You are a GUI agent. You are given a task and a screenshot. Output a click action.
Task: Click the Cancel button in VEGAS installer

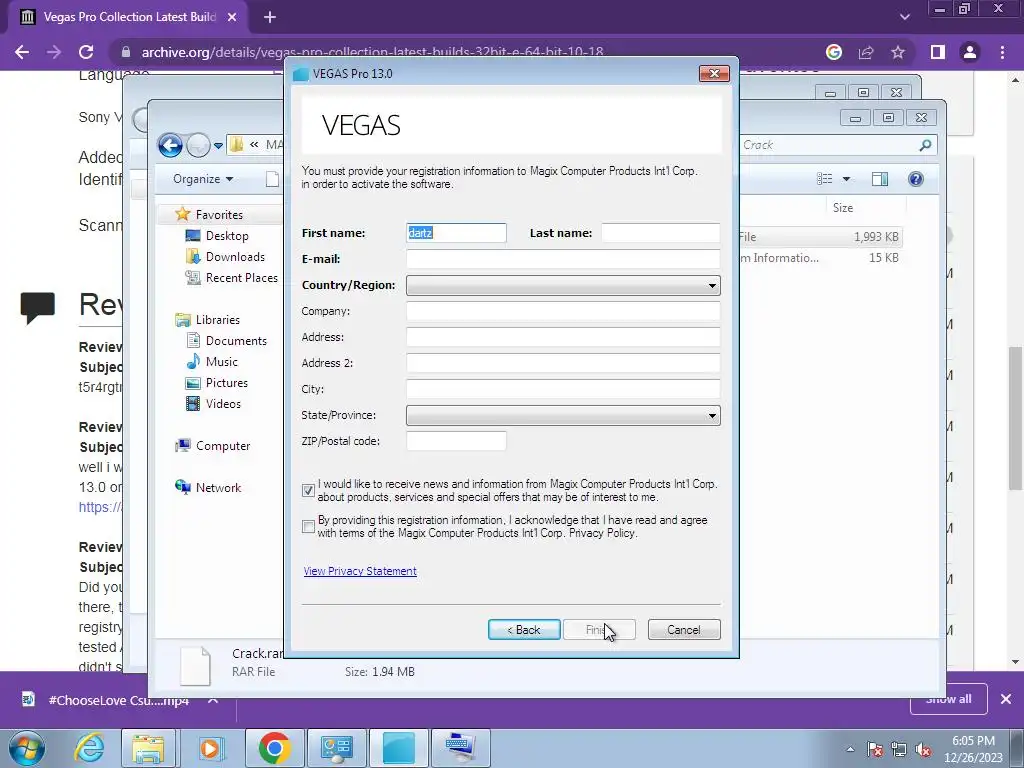684,630
